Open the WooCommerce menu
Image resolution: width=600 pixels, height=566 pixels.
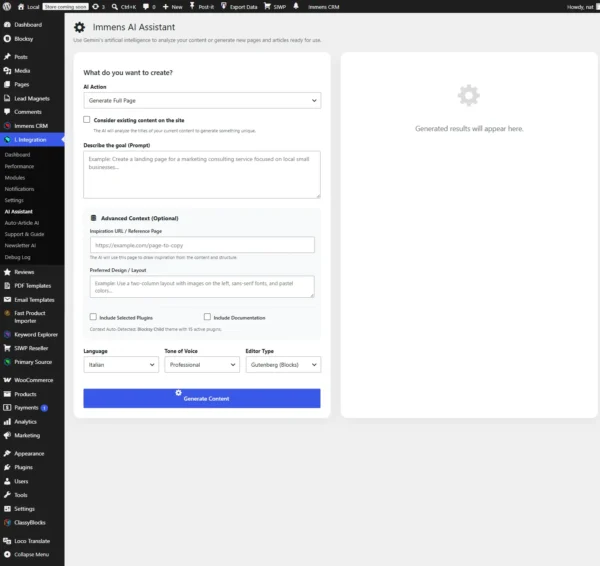(x=32, y=380)
